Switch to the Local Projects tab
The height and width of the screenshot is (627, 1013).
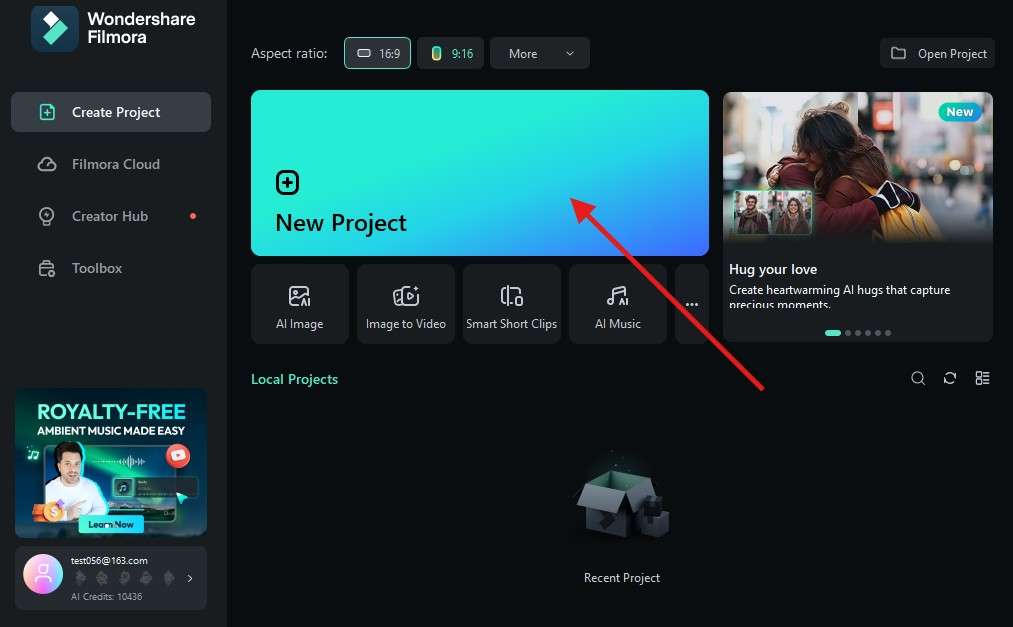click(294, 379)
